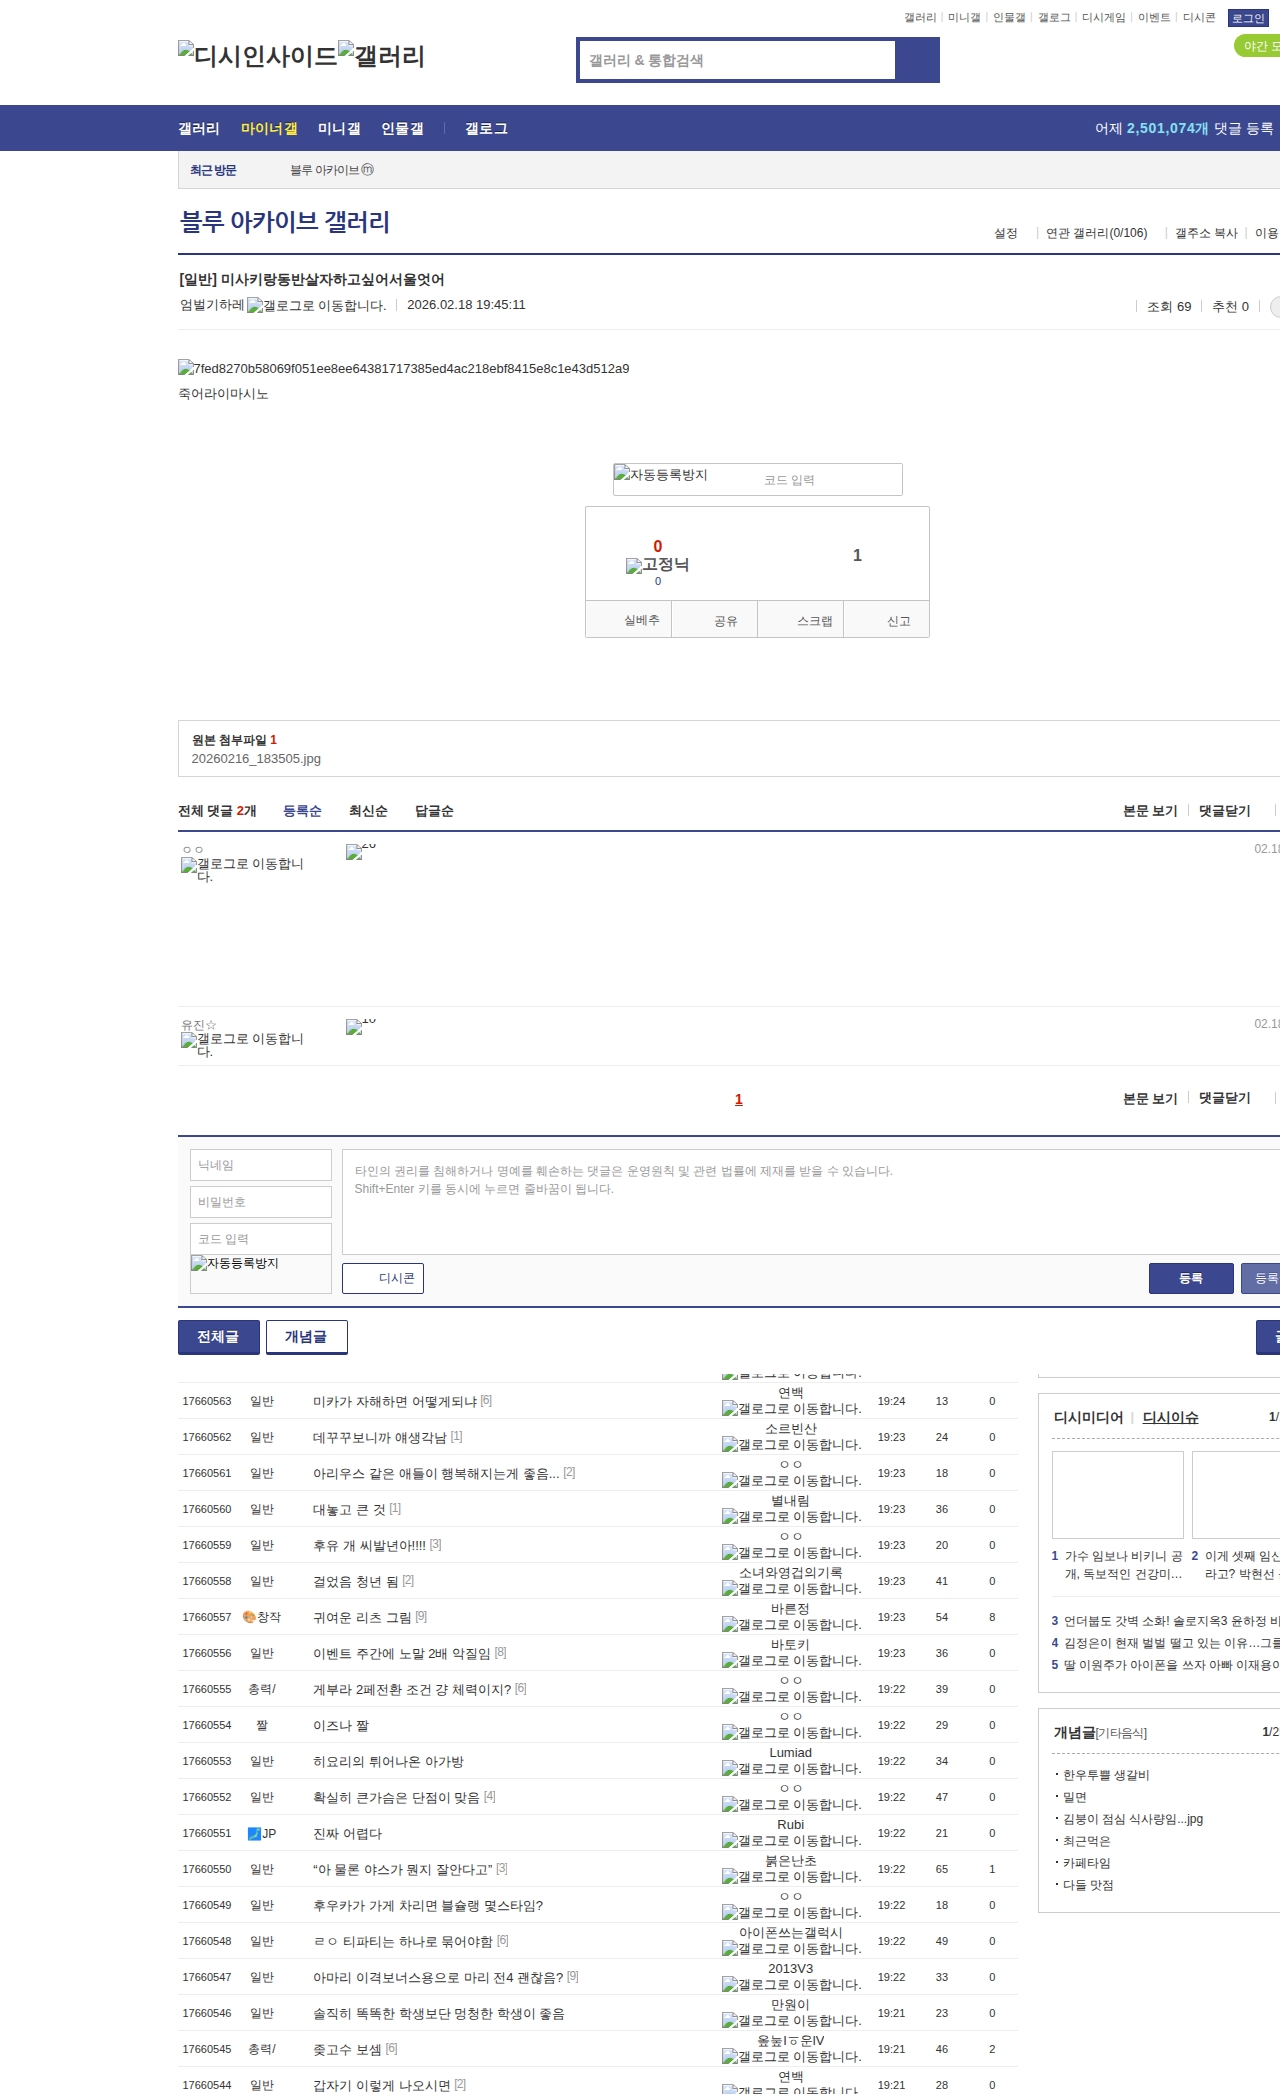Viewport: 1280px width, 2094px height.
Task: Expand the 연관 갤러리(0/106) list
Action: [x=1096, y=233]
